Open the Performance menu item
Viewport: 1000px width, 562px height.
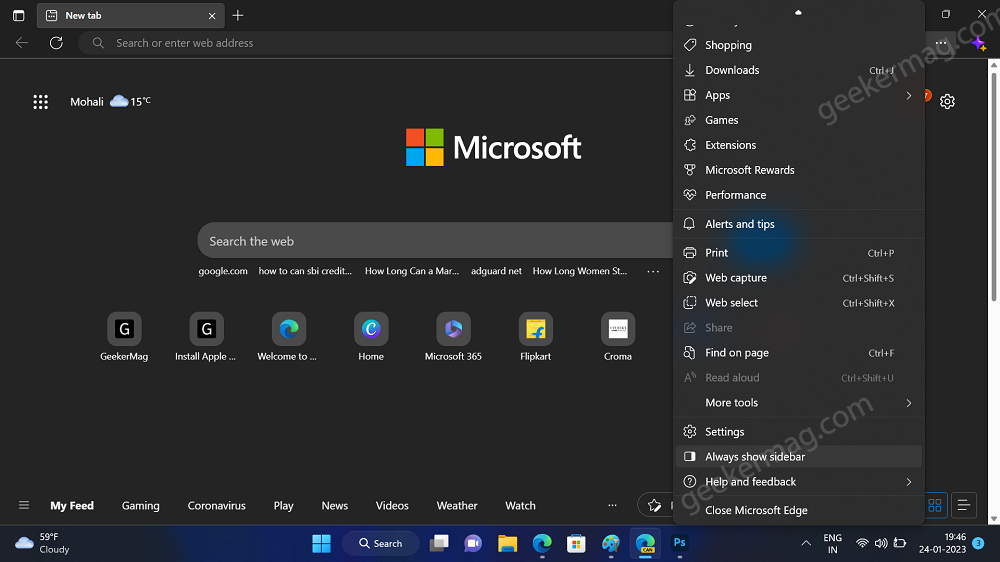click(798, 195)
